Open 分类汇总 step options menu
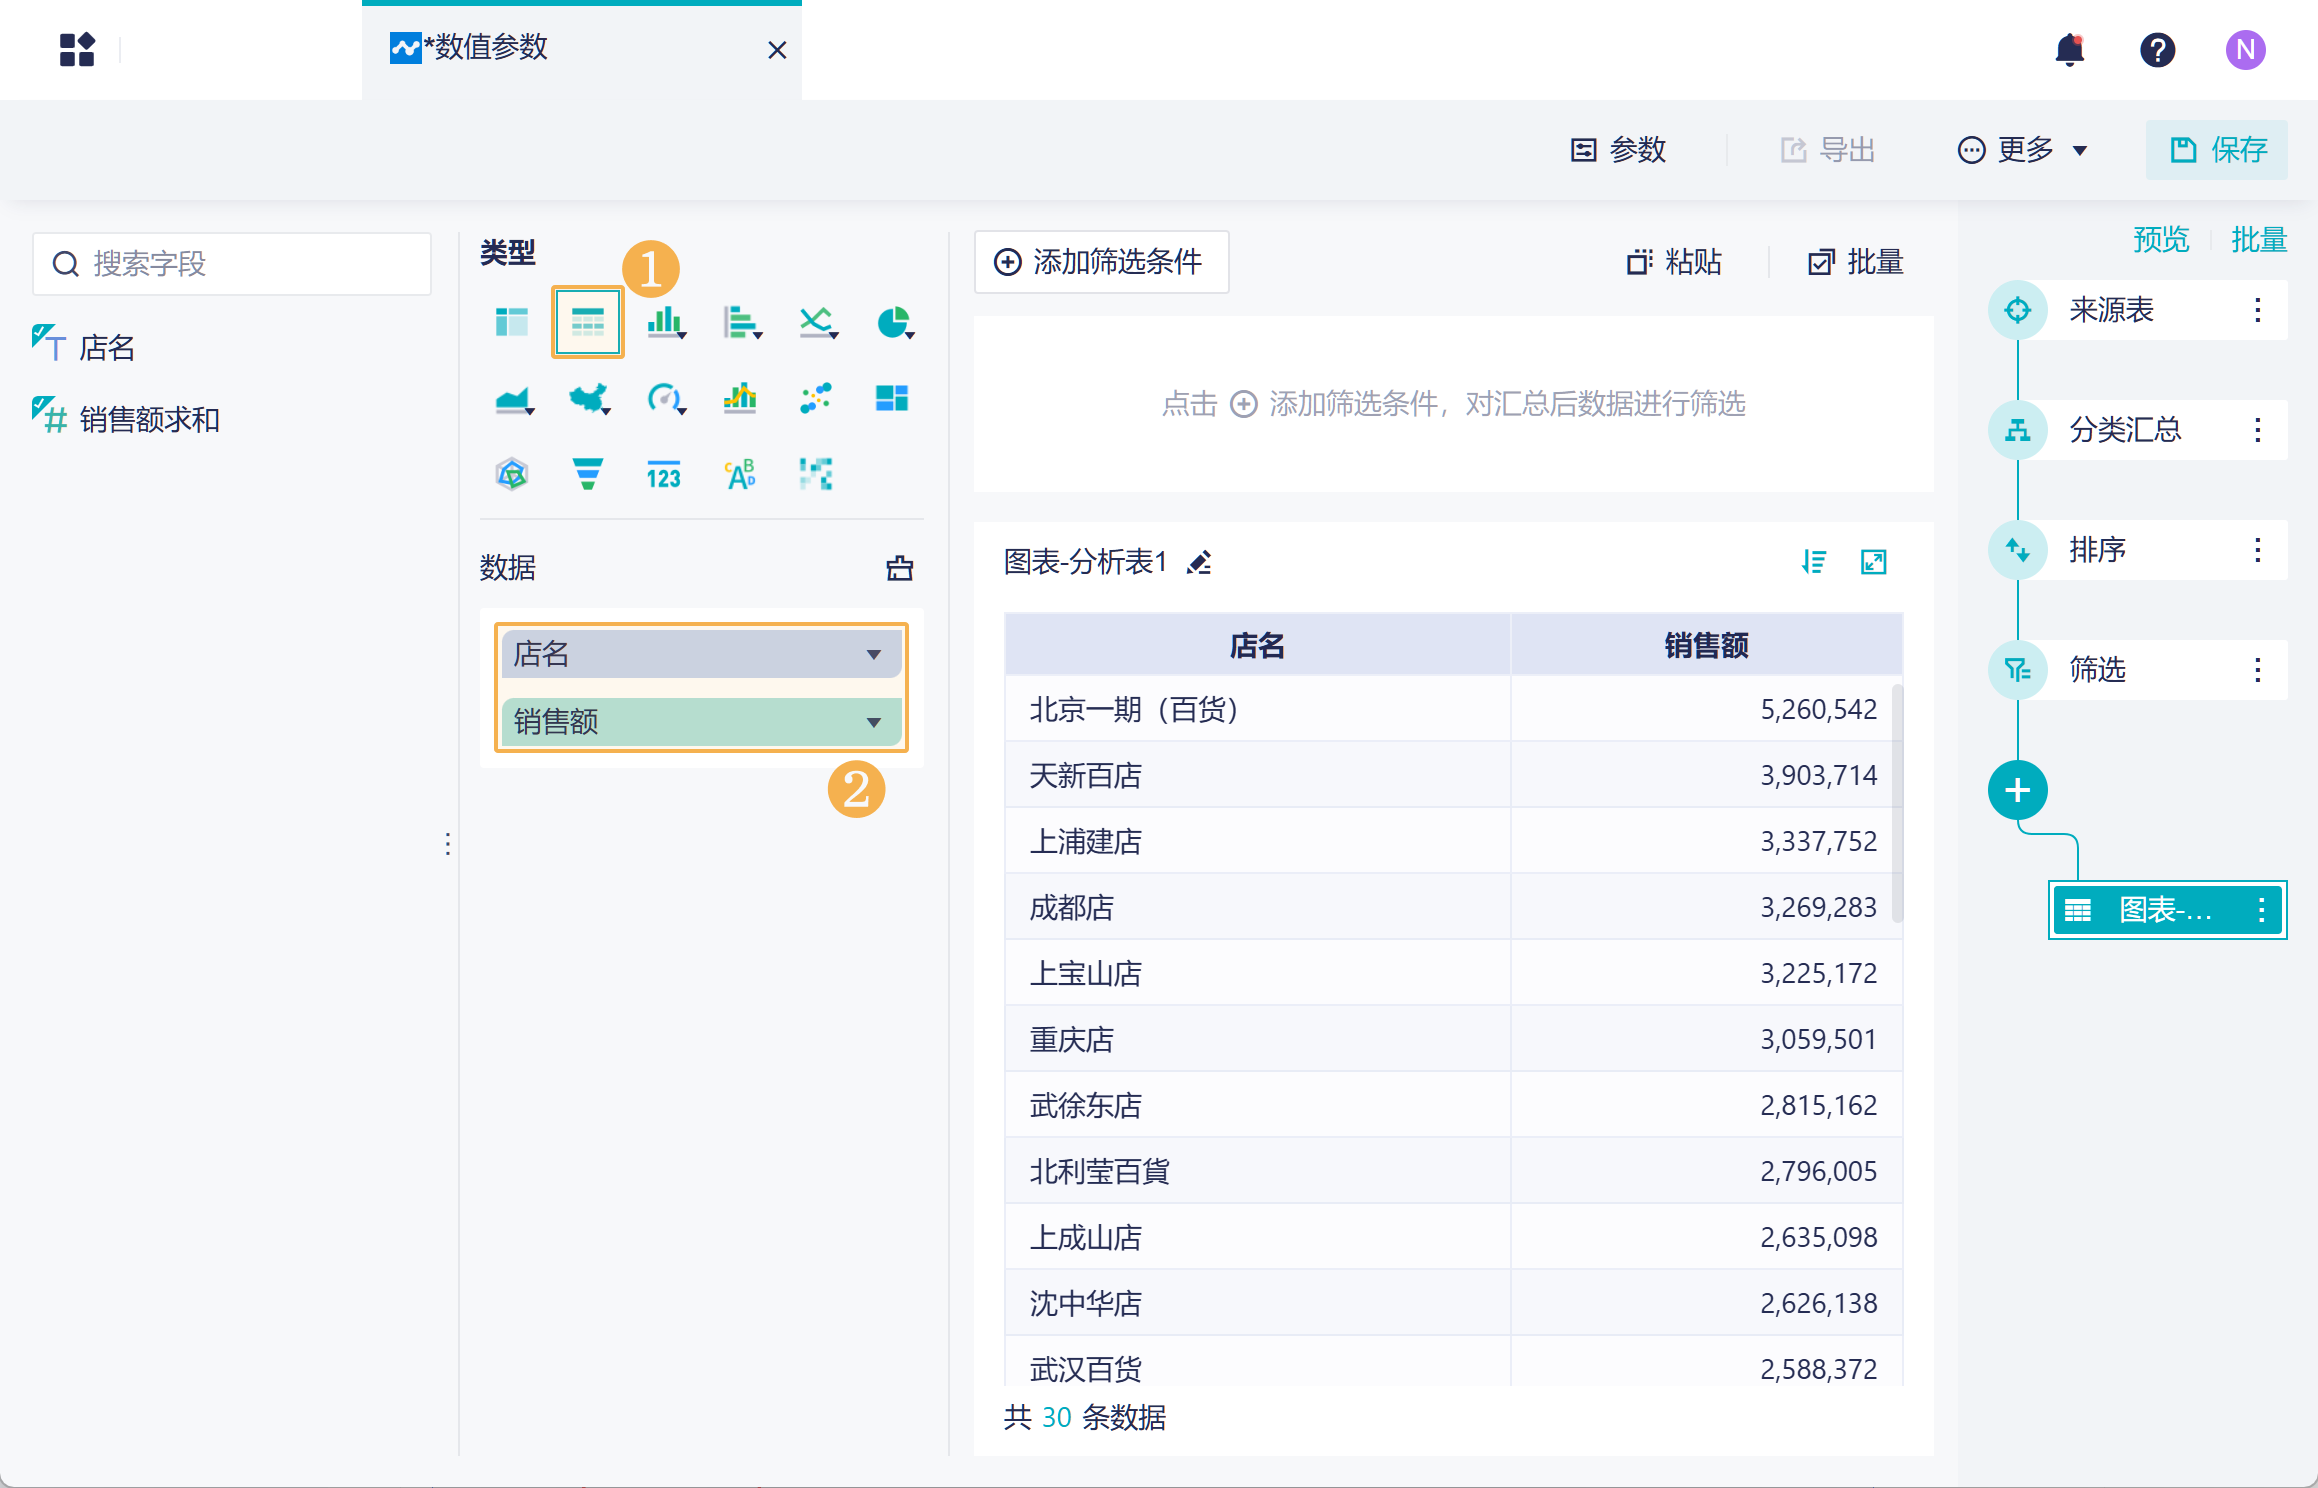2318x1488 pixels. (2257, 430)
